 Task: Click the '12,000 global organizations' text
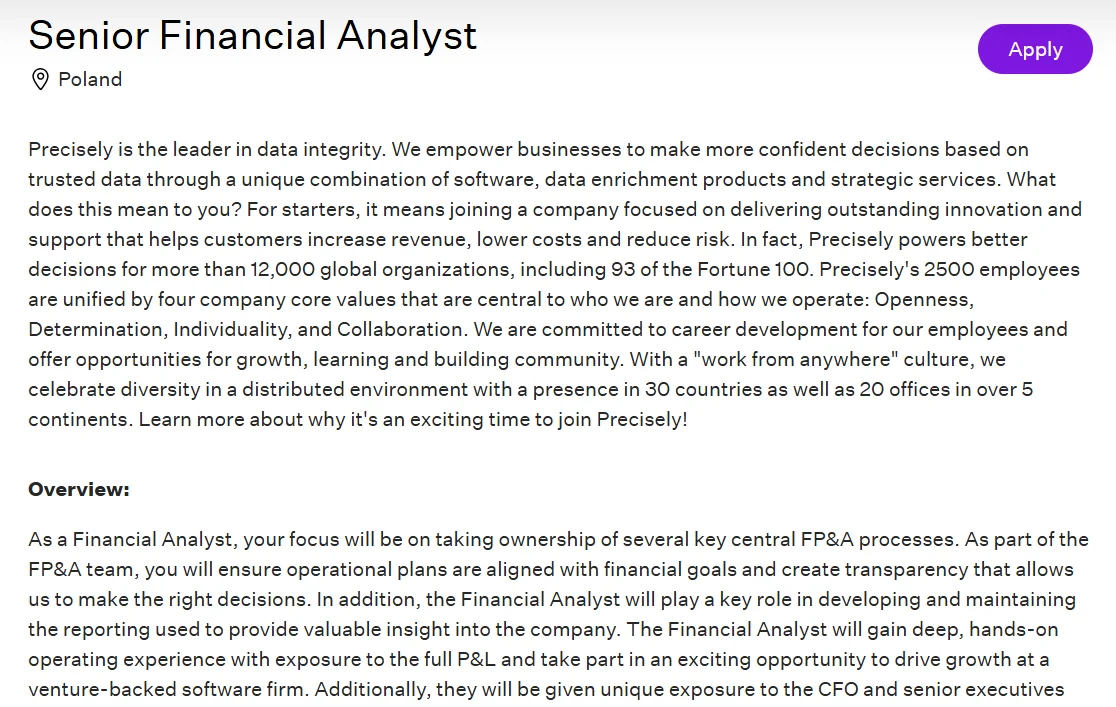pos(381,269)
